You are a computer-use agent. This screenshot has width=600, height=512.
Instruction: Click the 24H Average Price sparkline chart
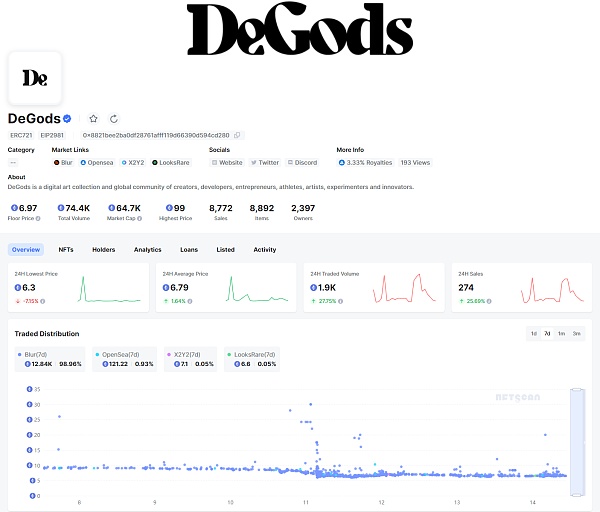click(257, 290)
